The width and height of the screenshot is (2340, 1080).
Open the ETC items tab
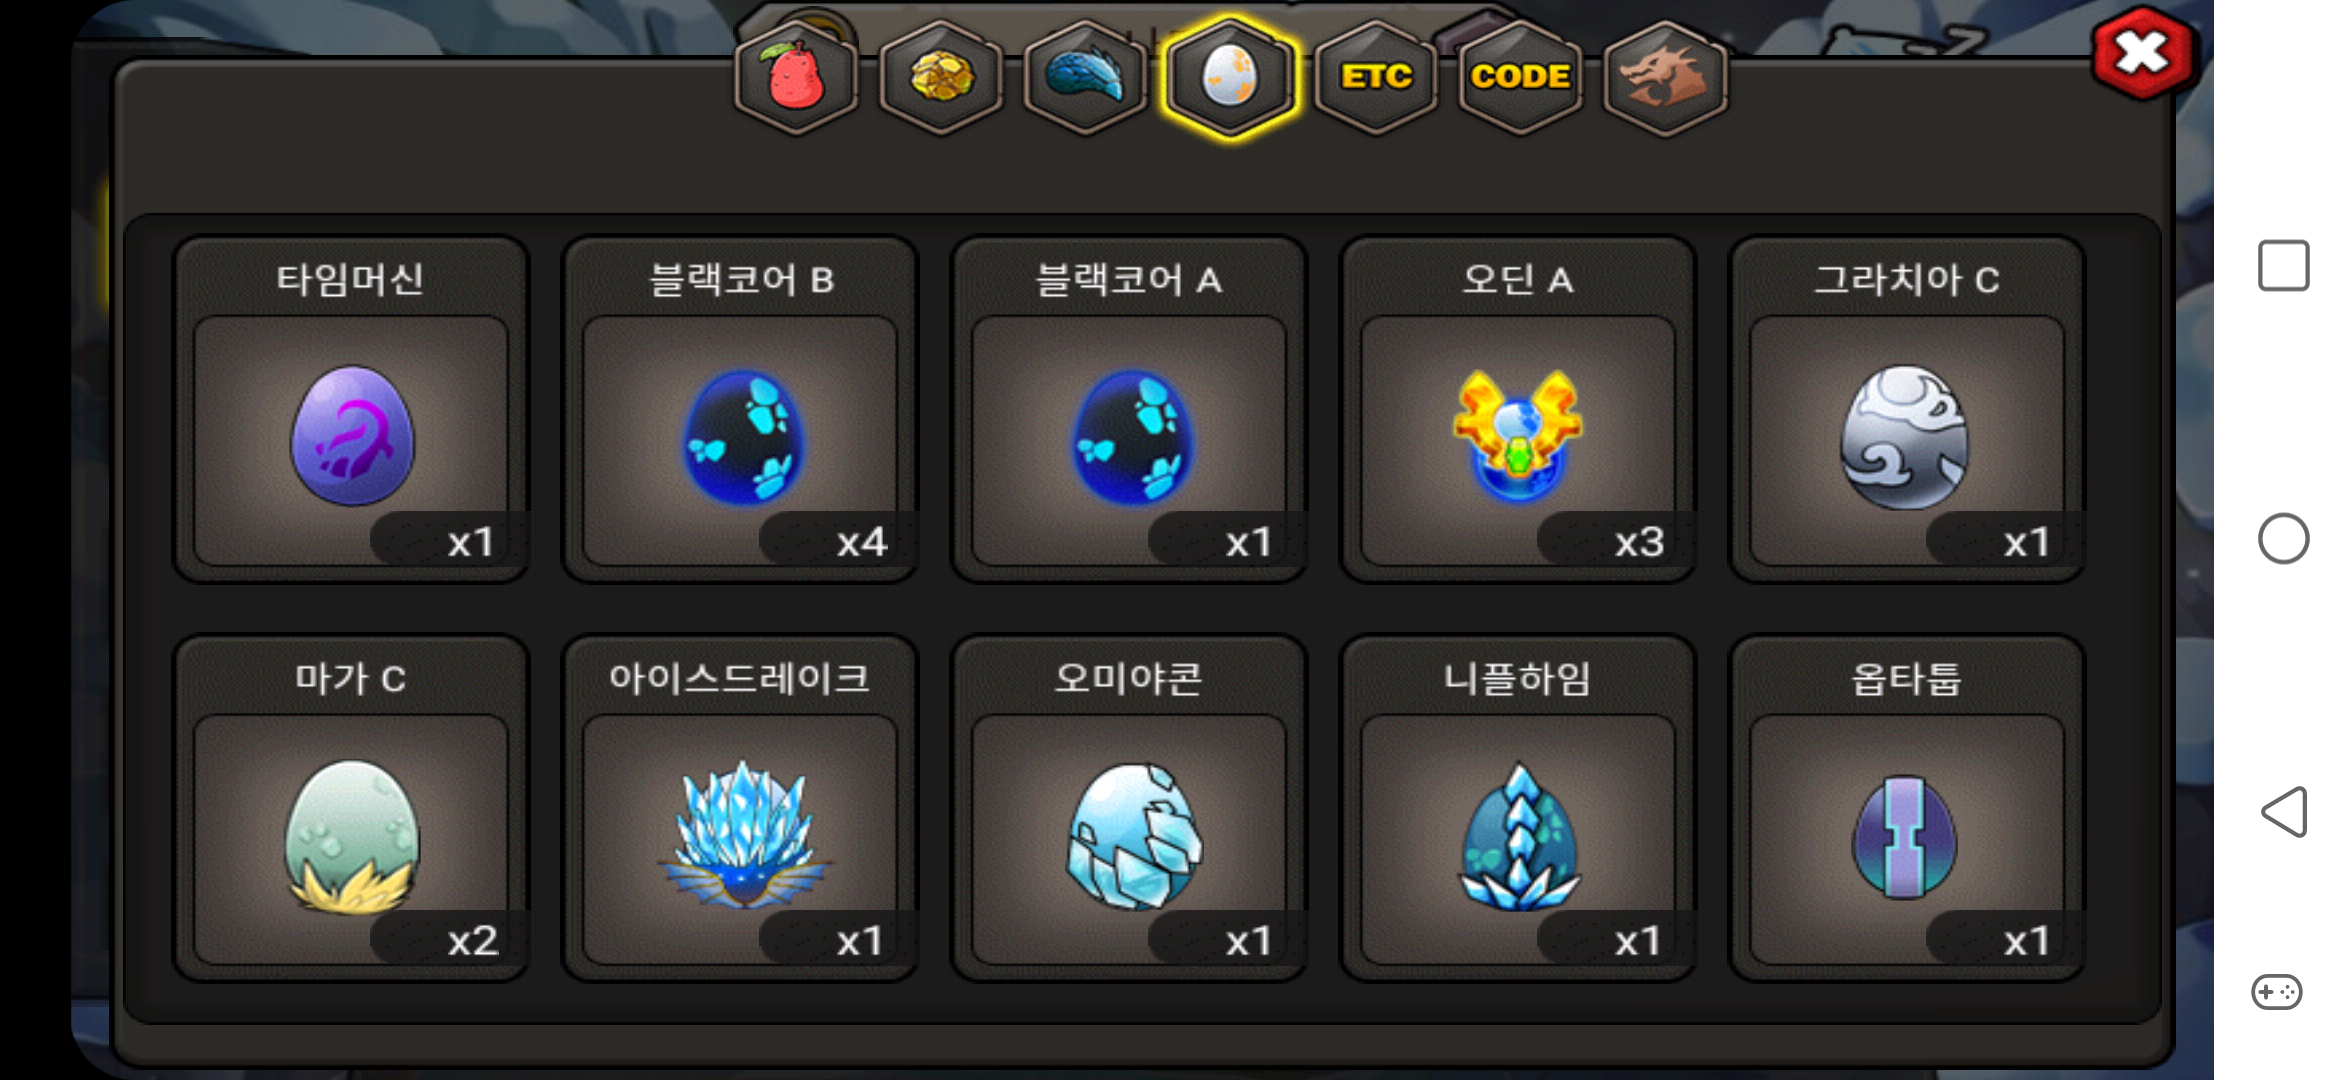point(1376,77)
